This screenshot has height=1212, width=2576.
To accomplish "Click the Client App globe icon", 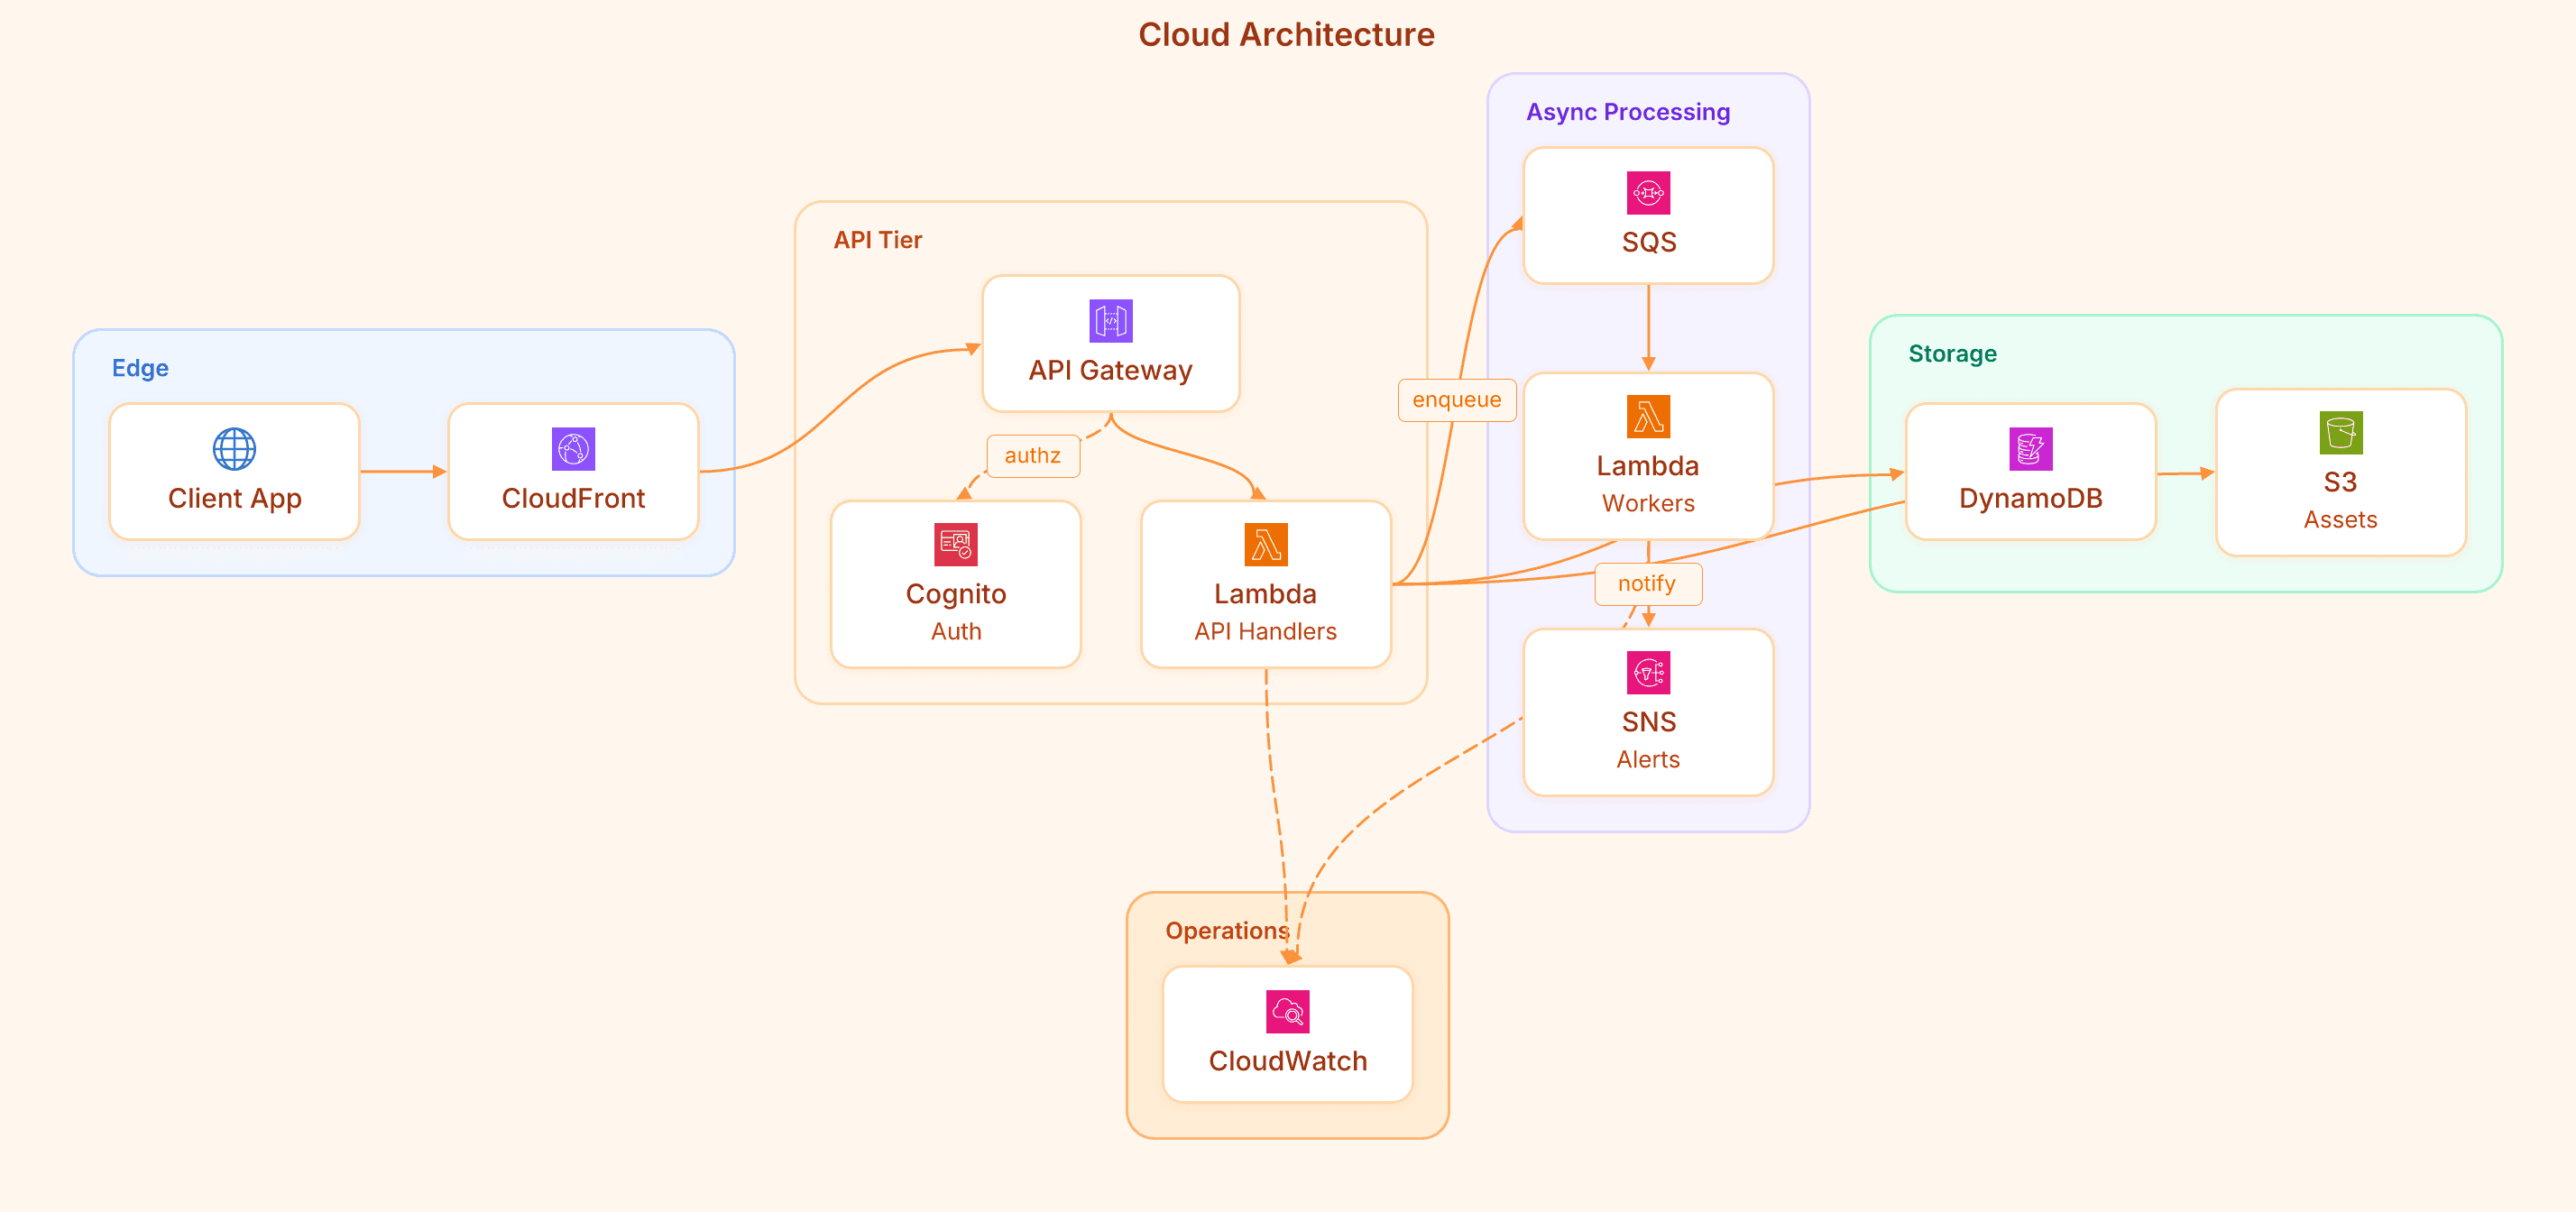I will (x=234, y=449).
